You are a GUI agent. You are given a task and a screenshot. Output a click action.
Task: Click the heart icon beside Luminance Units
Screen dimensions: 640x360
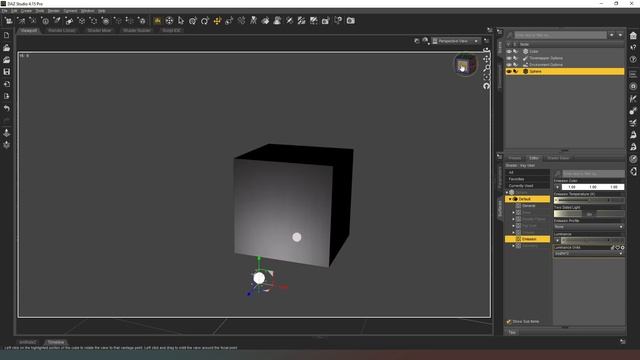pyautogui.click(x=618, y=247)
